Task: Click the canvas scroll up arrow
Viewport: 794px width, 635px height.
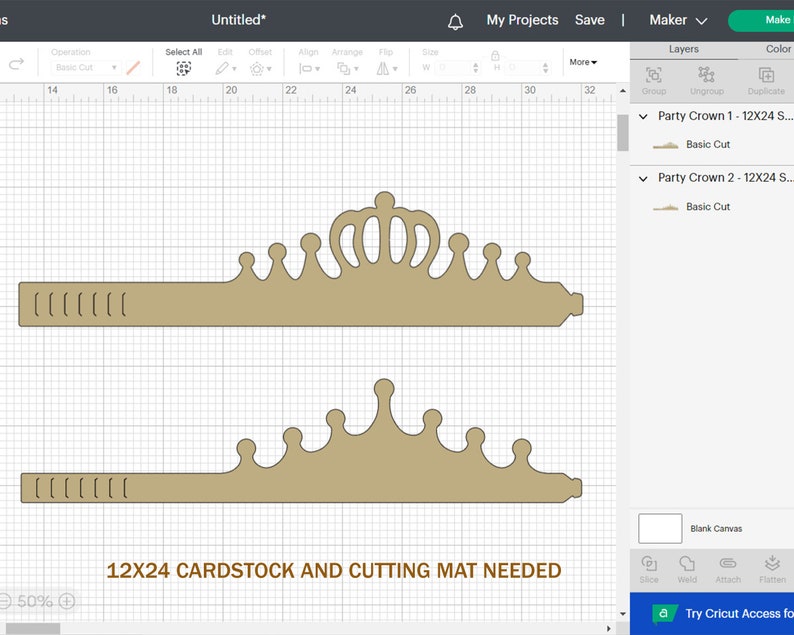Action: coord(622,91)
